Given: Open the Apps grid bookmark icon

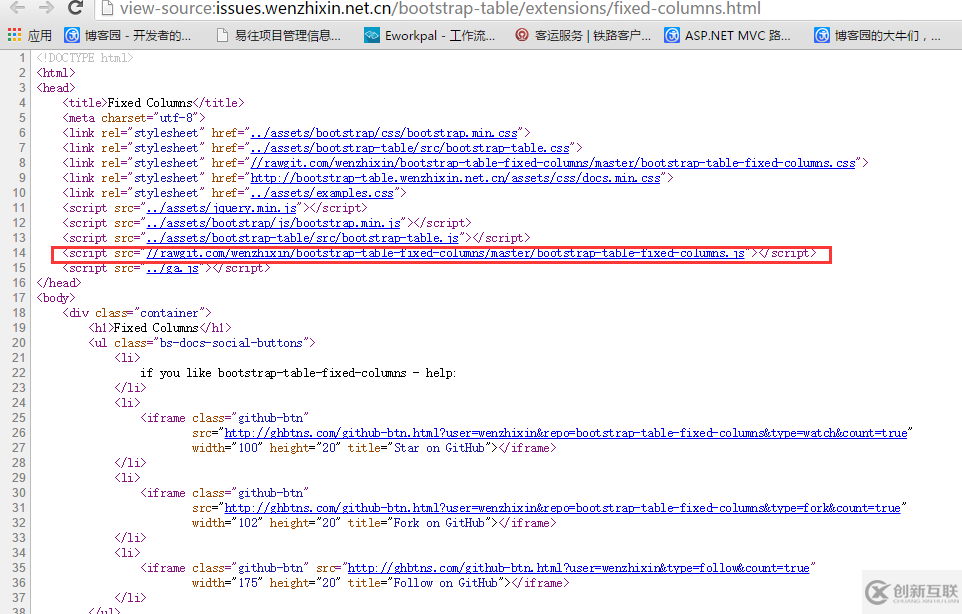Looking at the screenshot, I should click(14, 35).
